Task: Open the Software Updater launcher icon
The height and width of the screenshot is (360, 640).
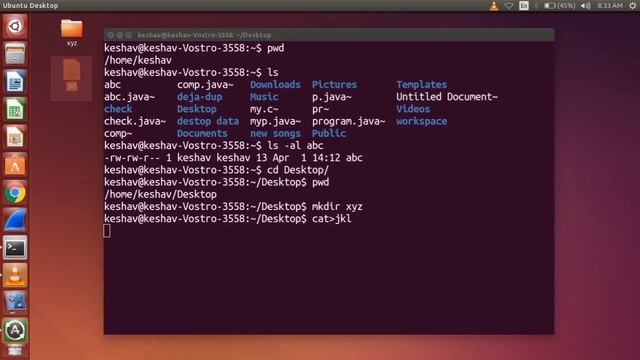Action: point(15,330)
